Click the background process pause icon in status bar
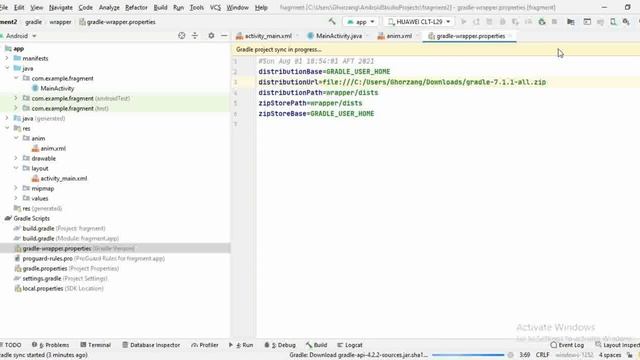Screen dimensions: 640x360 pyautogui.click(x=510, y=355)
